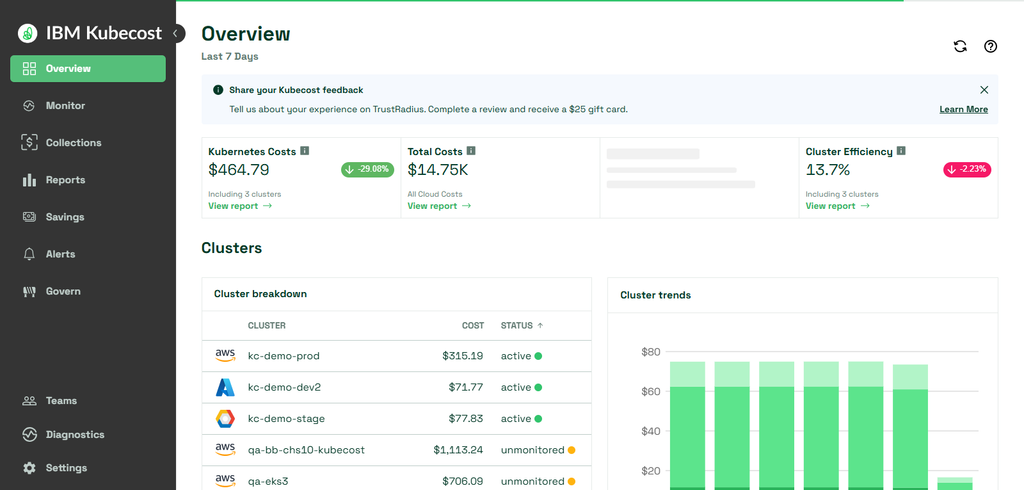
Task: Show info for Kubernetes Costs
Action: (304, 151)
